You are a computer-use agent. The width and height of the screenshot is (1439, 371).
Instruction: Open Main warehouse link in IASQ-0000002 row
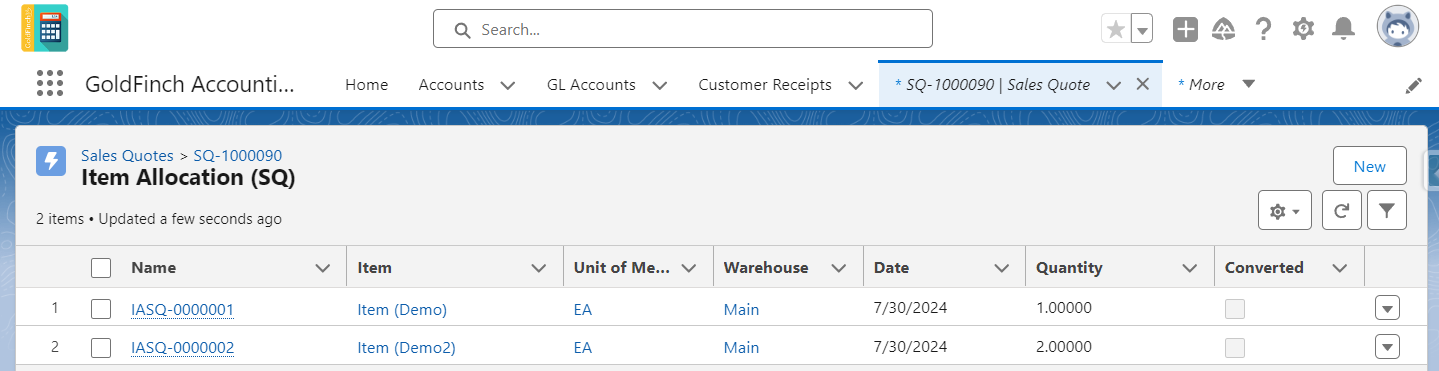(x=741, y=348)
